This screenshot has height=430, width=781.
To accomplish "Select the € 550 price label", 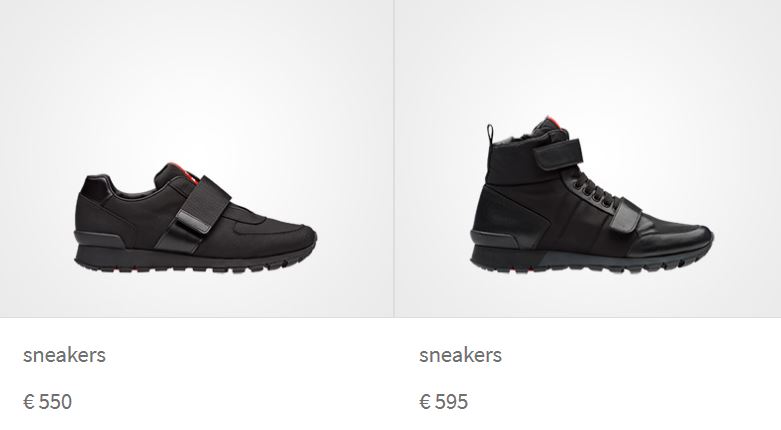I will click(47, 402).
